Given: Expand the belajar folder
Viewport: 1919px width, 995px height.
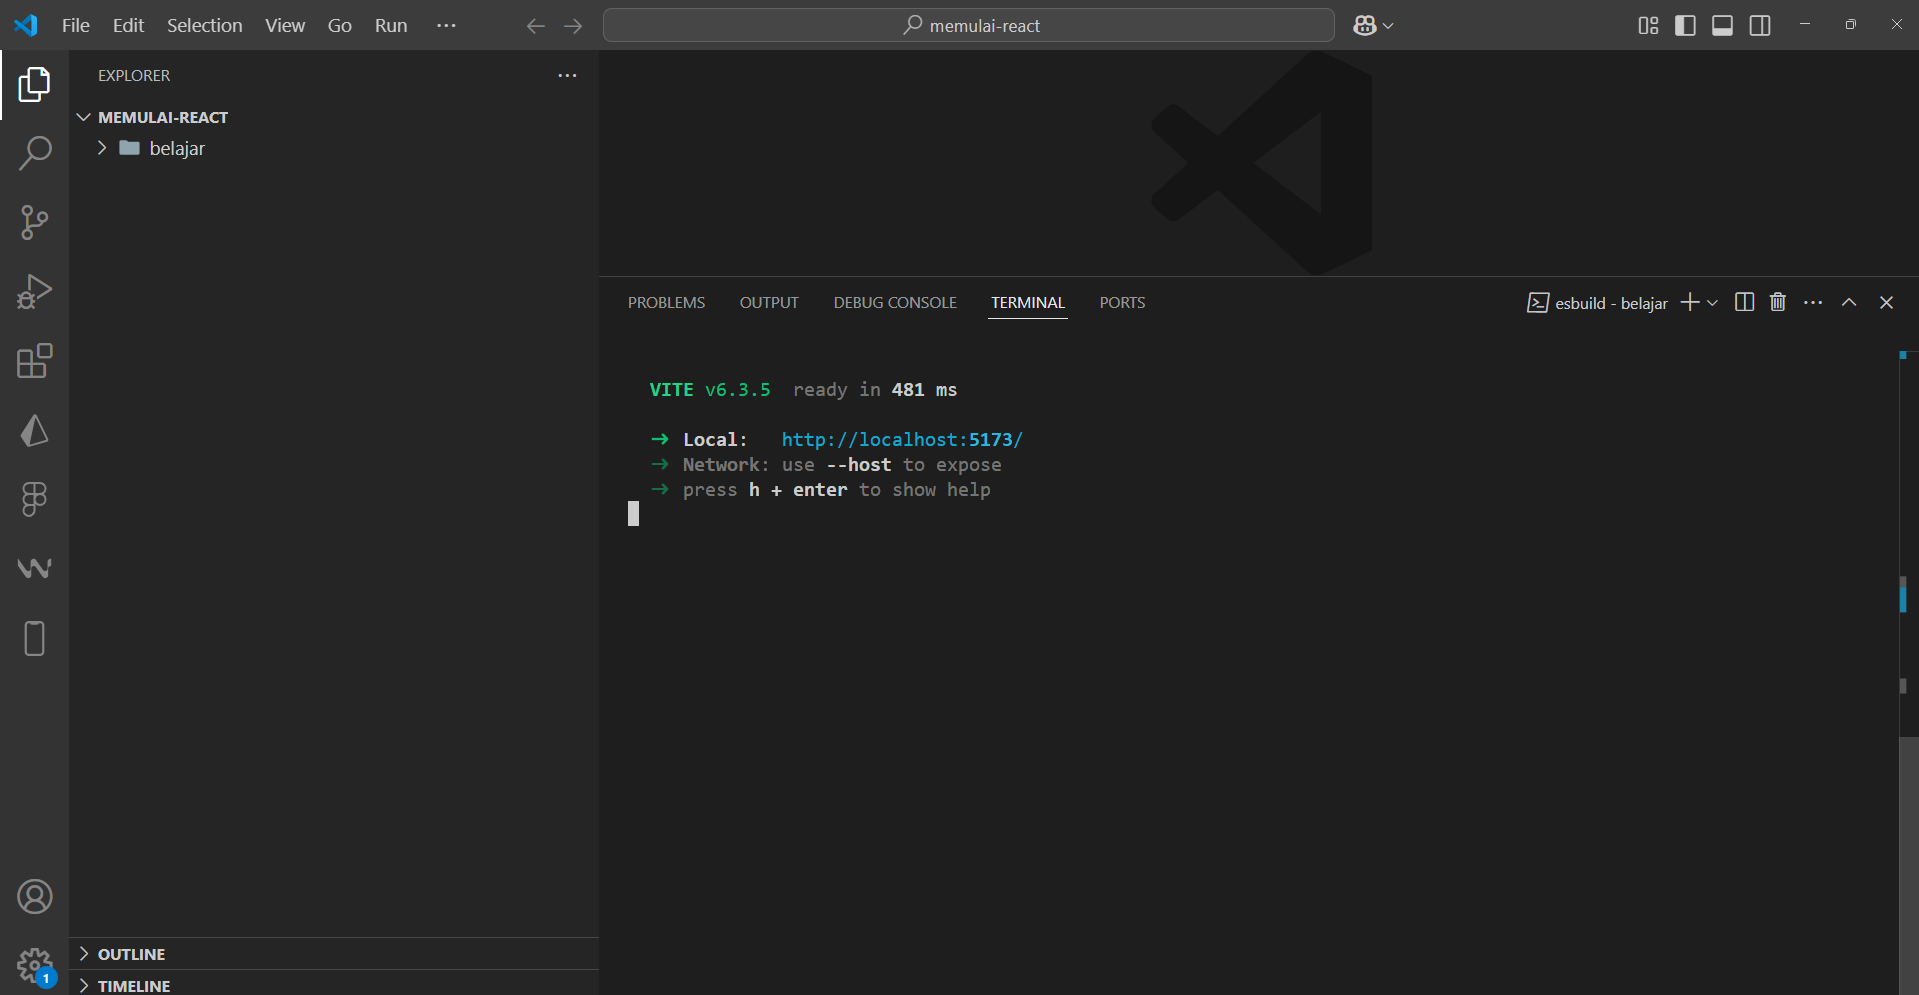Looking at the screenshot, I should tap(102, 148).
